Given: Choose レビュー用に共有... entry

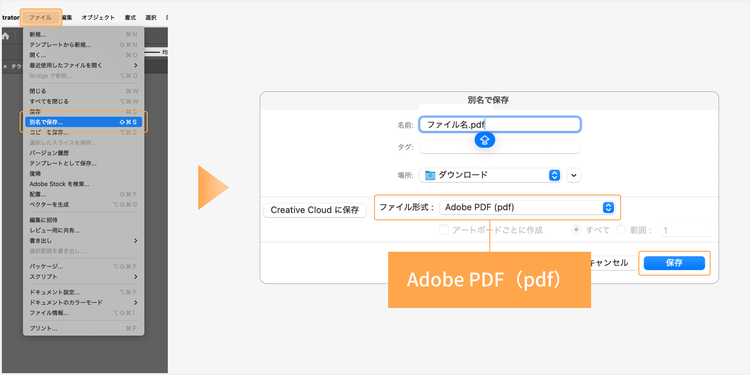Looking at the screenshot, I should click(x=83, y=231).
